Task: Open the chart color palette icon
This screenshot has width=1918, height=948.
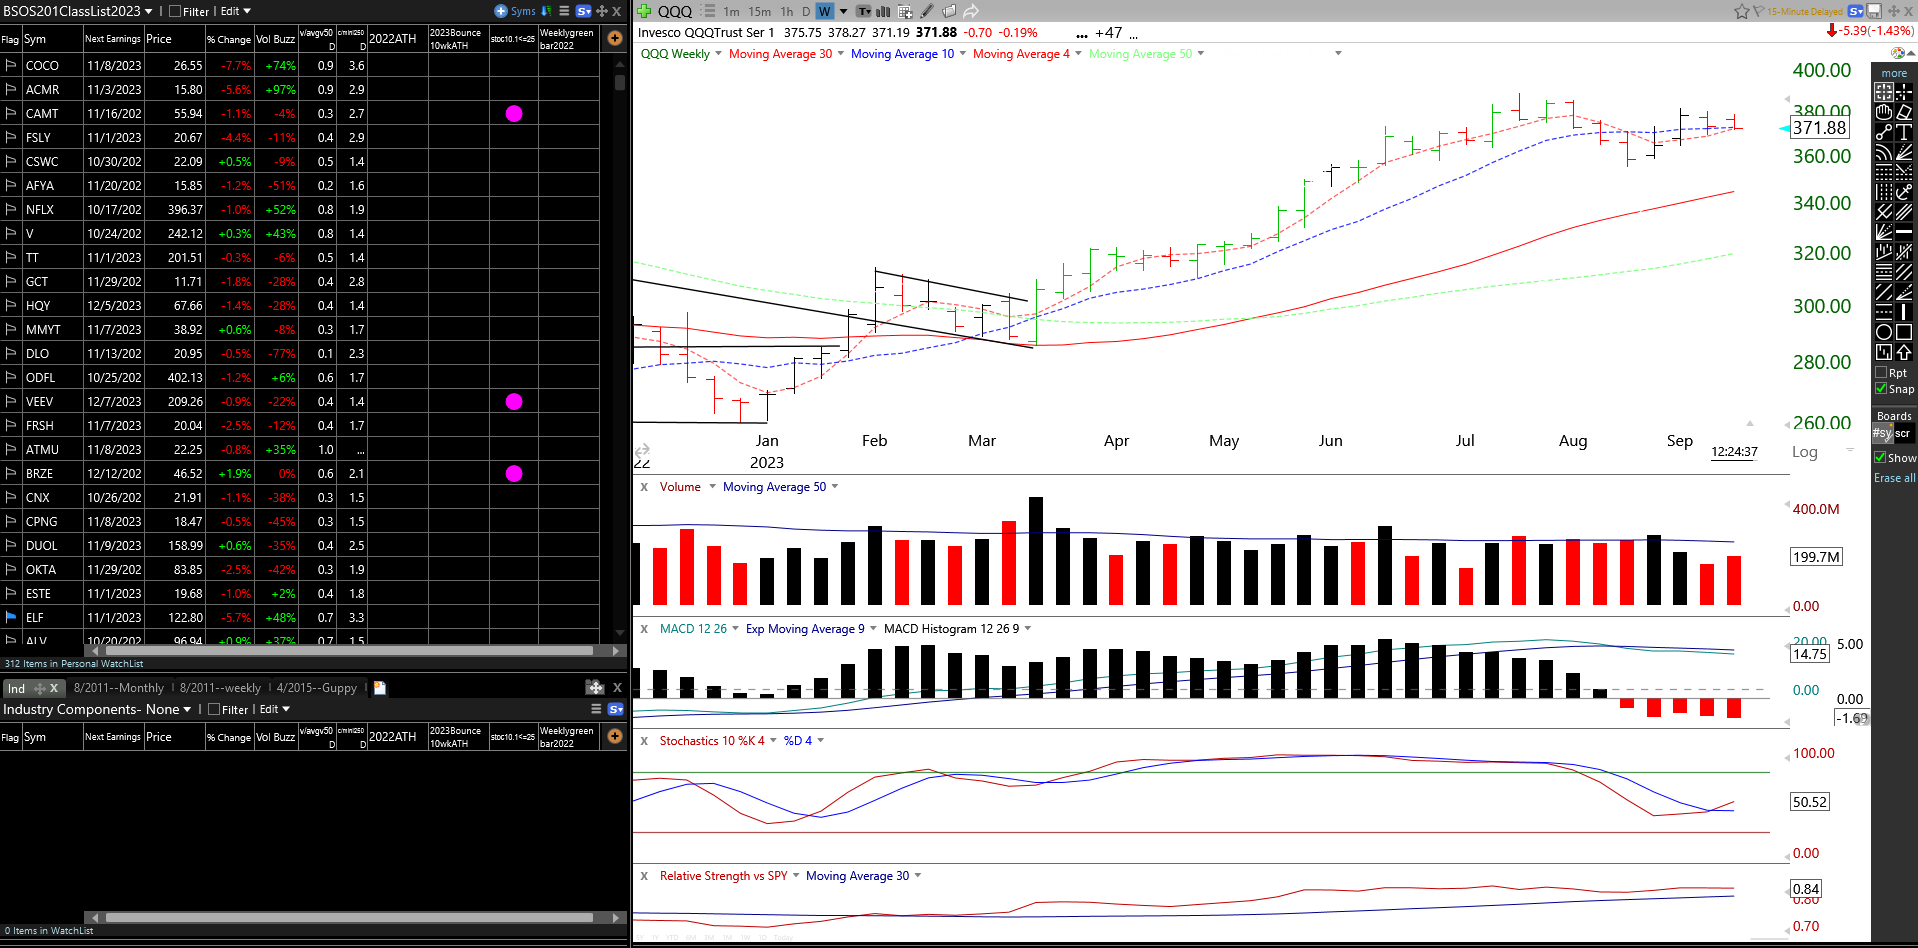Action: [x=1898, y=53]
